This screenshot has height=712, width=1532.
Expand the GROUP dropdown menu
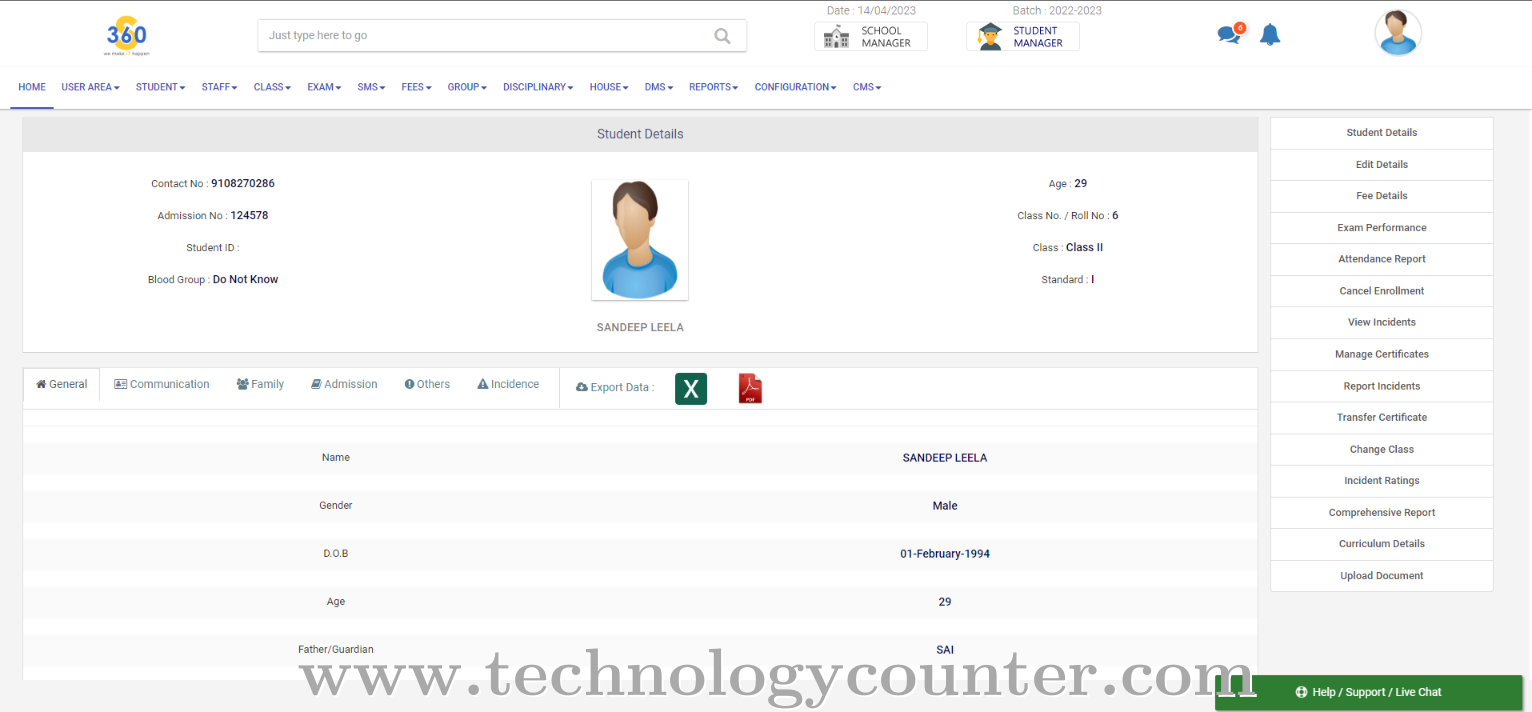click(x=467, y=87)
